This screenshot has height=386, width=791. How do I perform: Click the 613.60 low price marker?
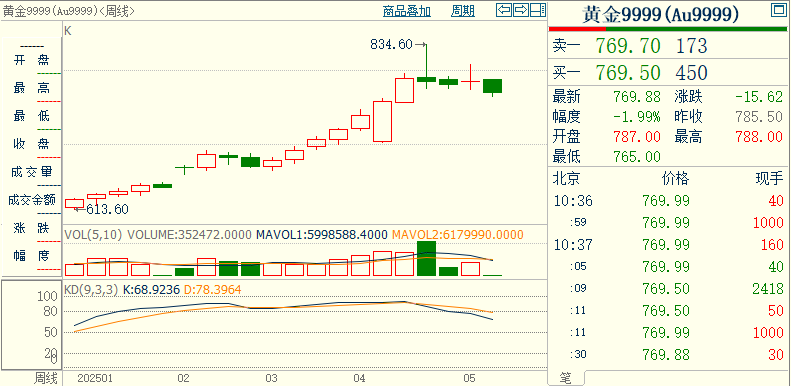pos(106,209)
